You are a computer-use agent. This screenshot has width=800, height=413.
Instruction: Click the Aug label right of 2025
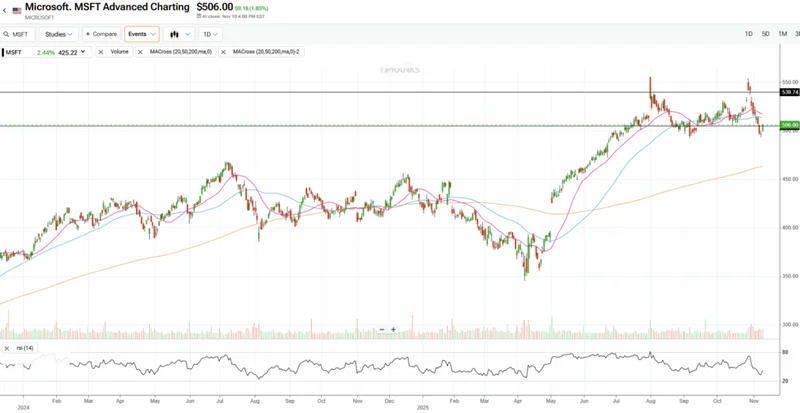point(650,401)
